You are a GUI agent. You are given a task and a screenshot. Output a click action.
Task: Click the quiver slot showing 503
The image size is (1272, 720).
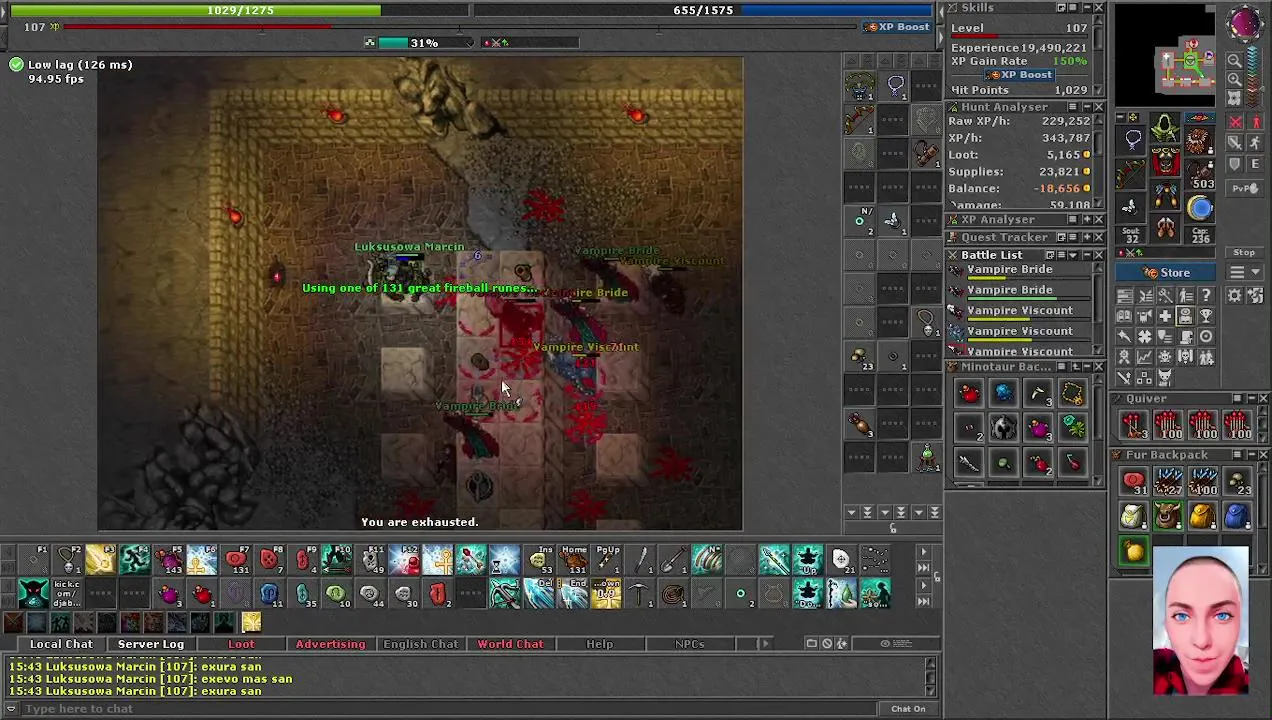point(1200,174)
